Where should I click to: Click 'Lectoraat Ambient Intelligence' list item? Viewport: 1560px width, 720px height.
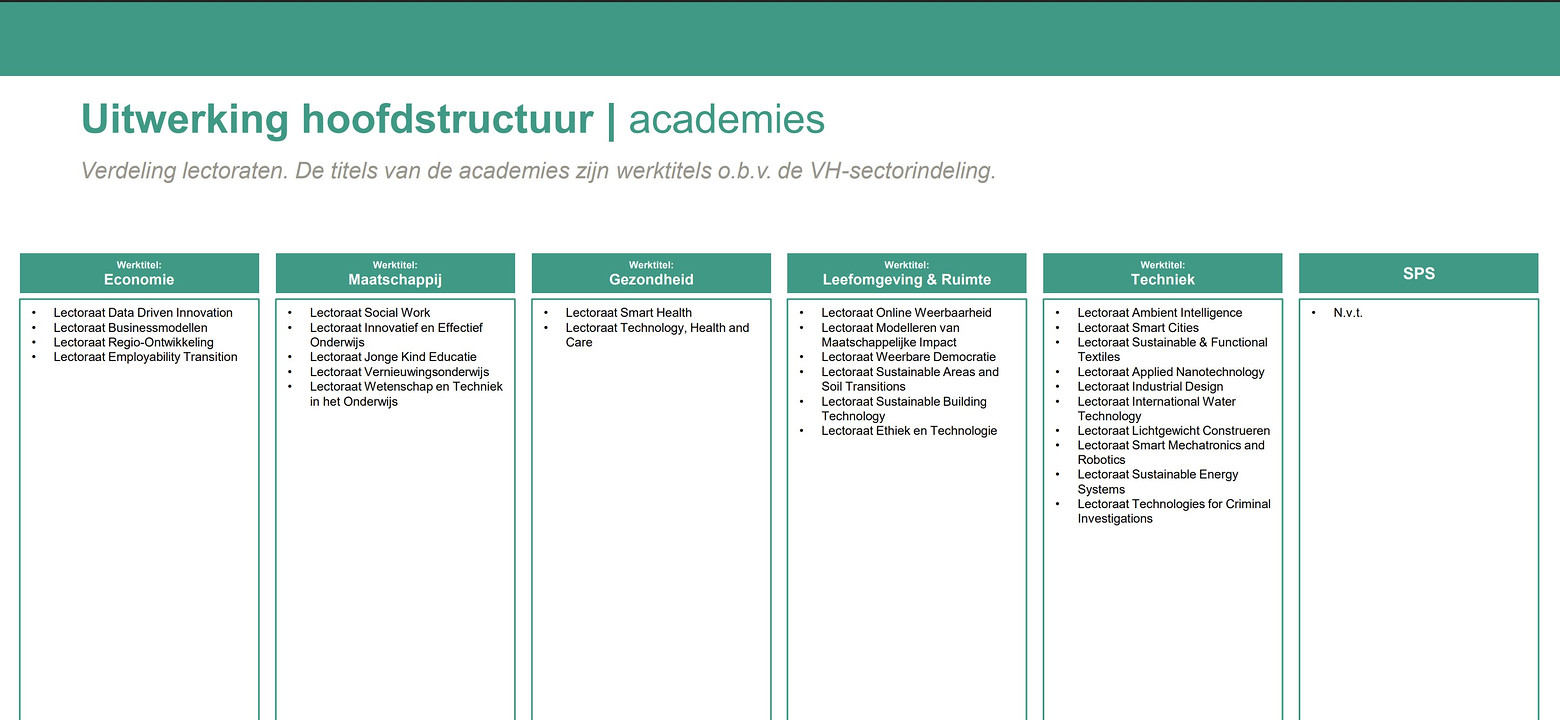point(1159,313)
